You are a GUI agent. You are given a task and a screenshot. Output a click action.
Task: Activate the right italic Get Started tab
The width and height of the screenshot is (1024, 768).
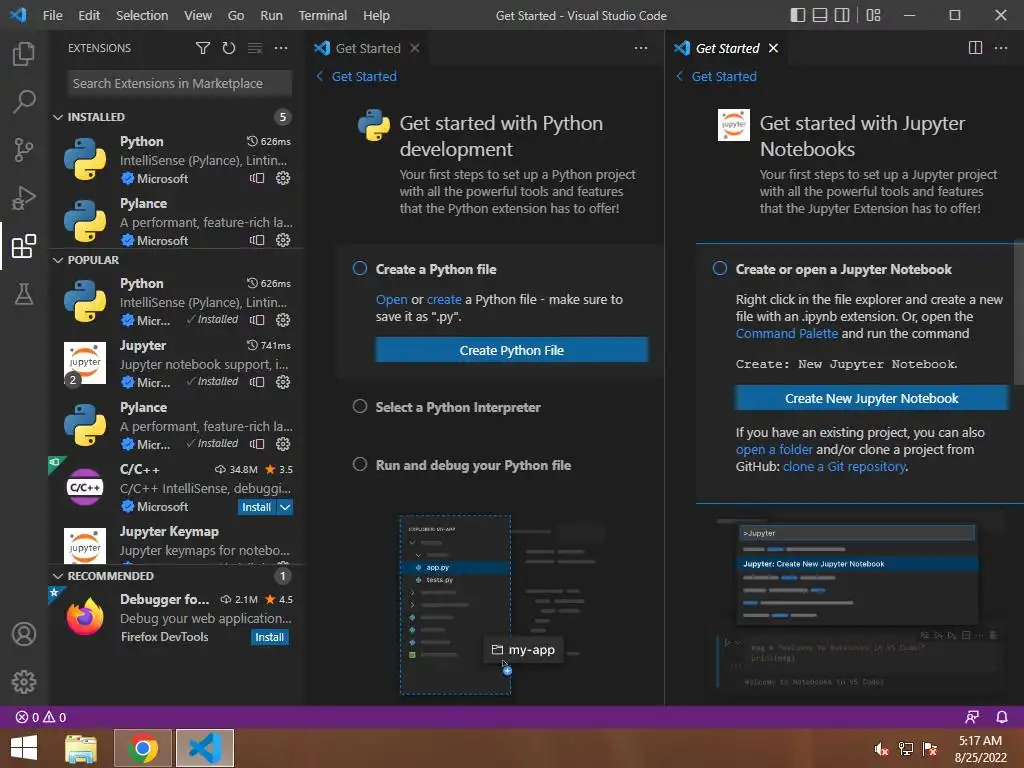coord(727,48)
